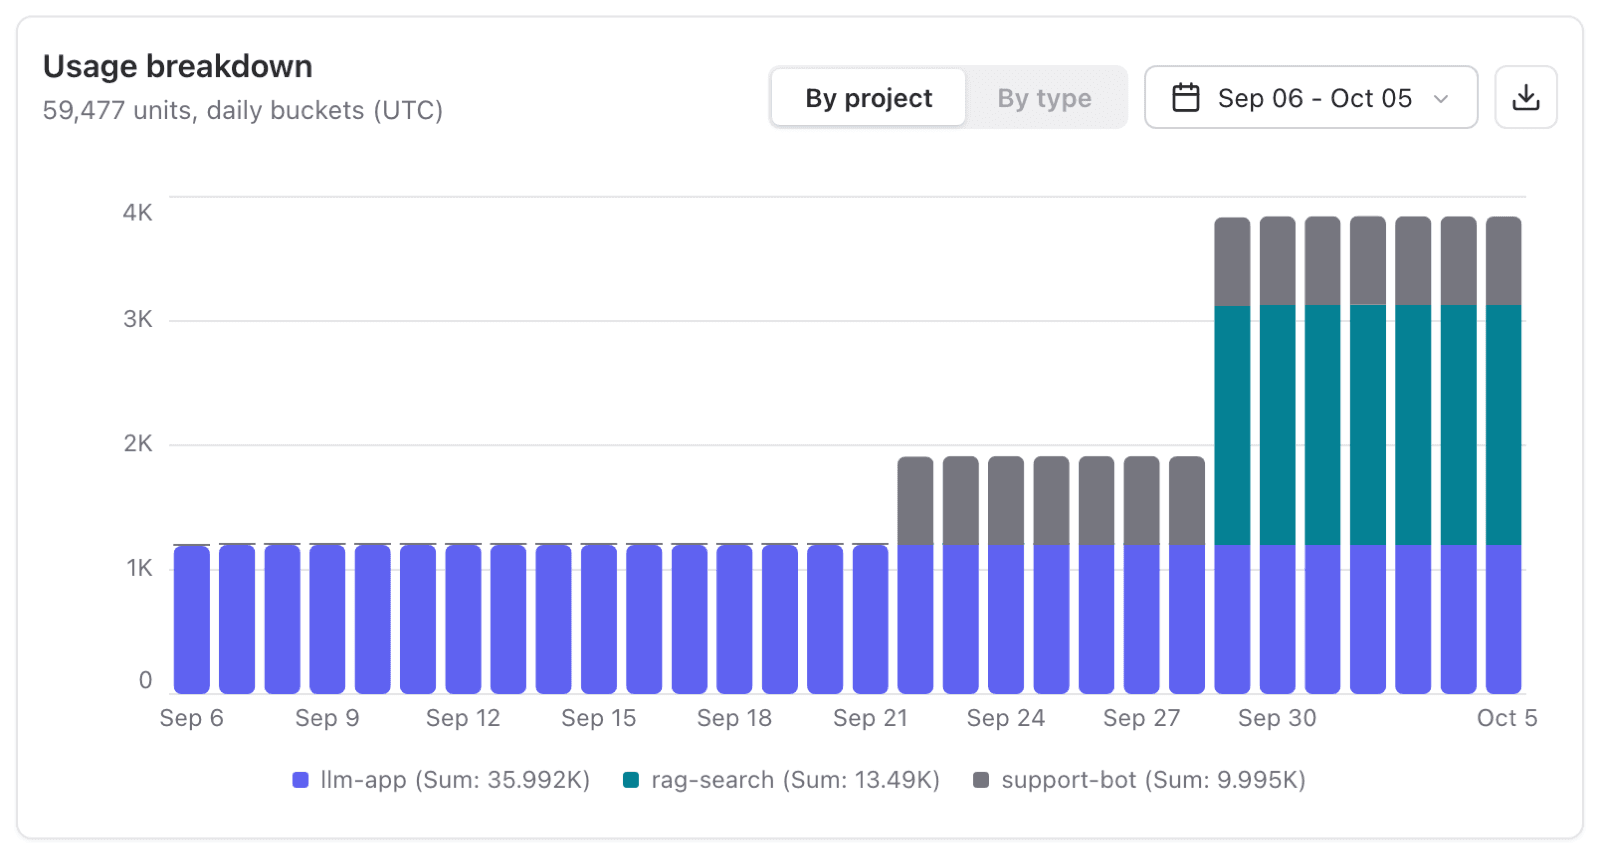Click the gray support-bot legend swatch
Screen dimensions: 1600x855
[x=981, y=780]
